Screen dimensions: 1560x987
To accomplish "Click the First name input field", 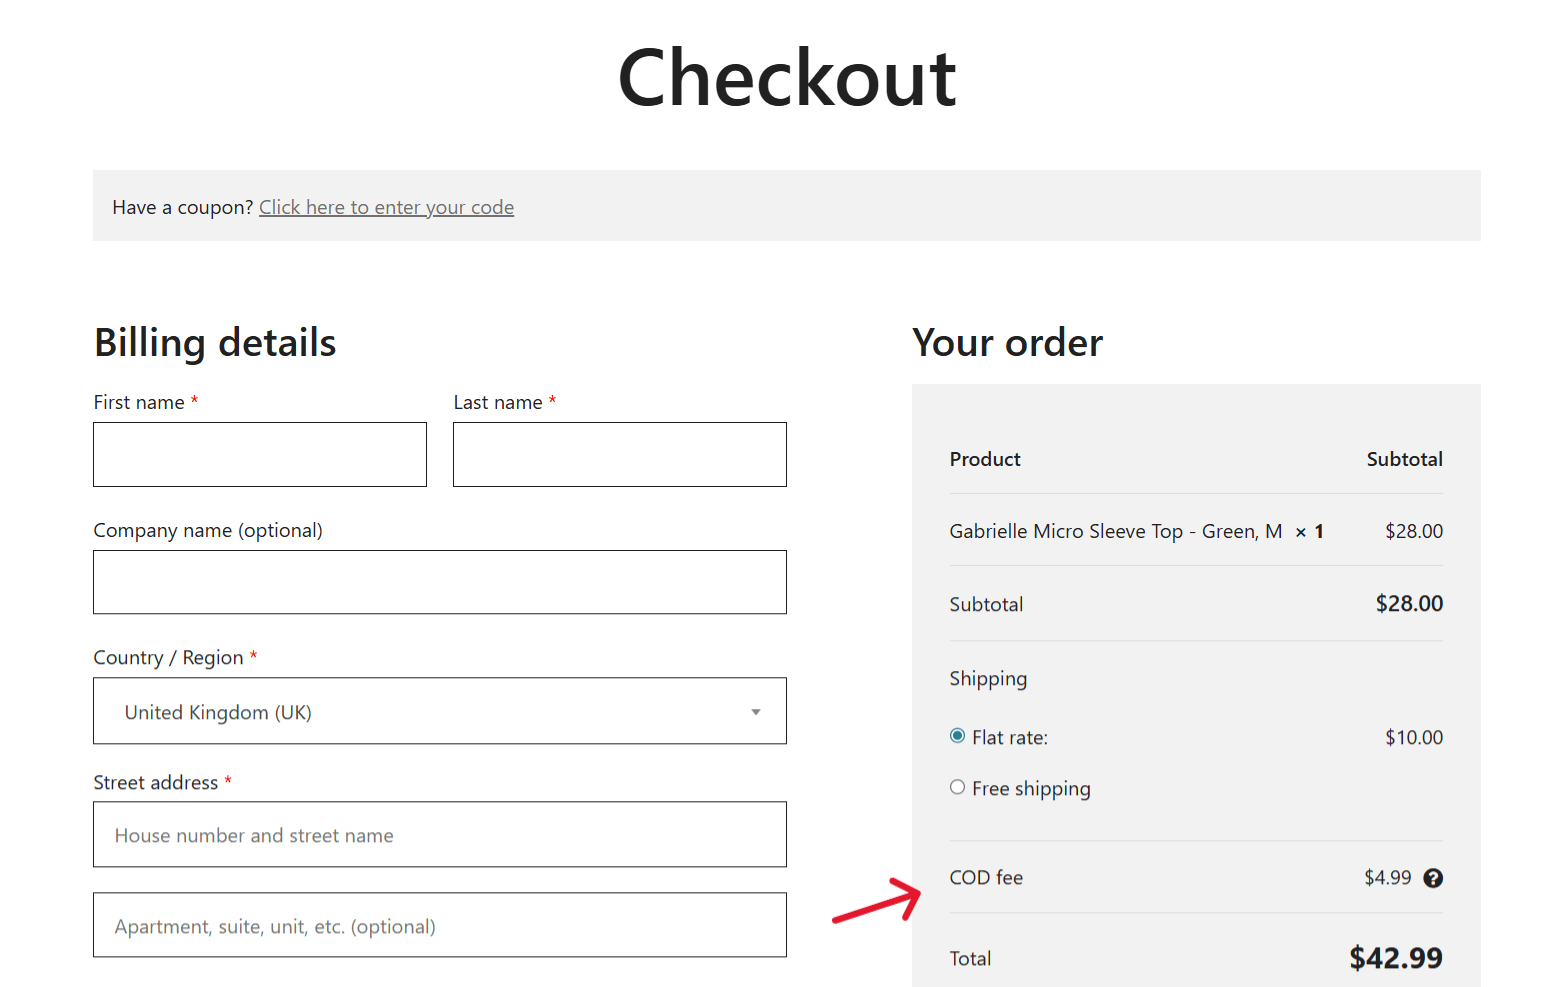I will coord(260,454).
